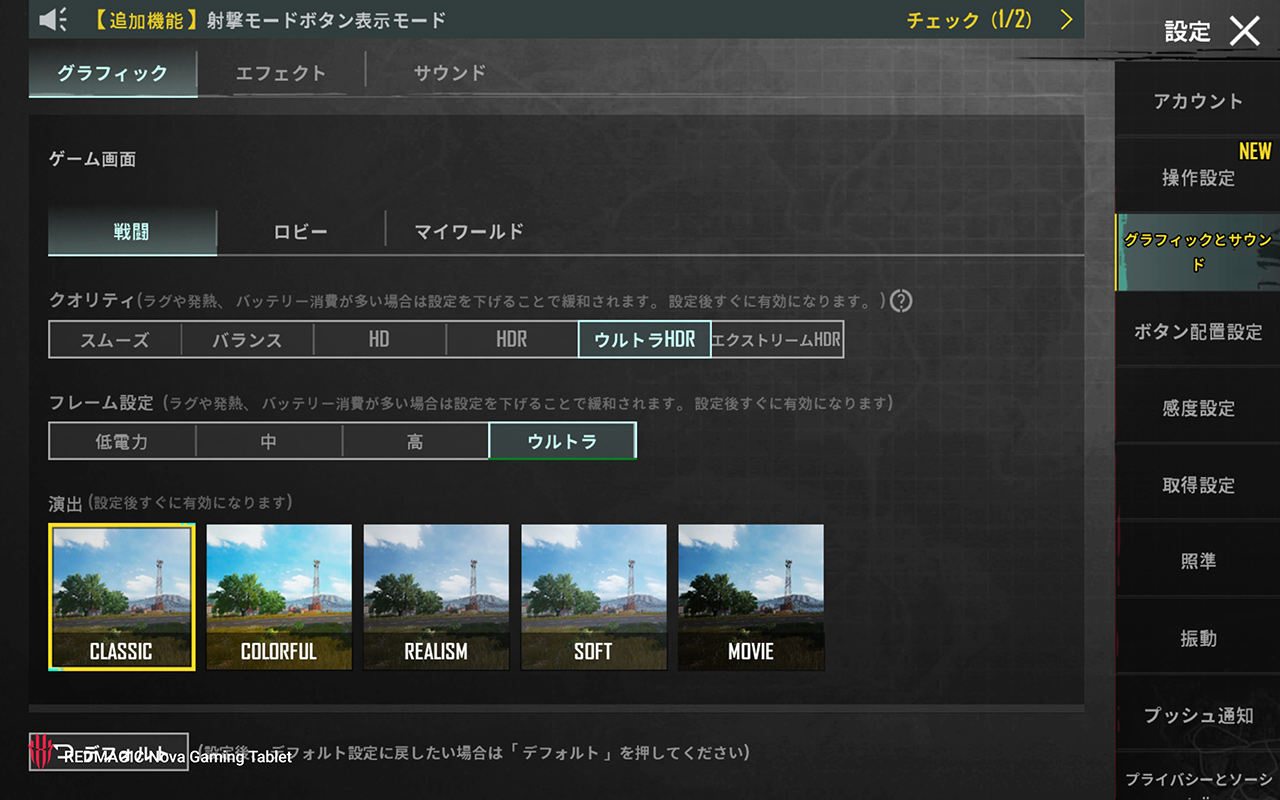1280x800 pixels.
Task: Open 操作設定 marked NEW
Action: [x=1198, y=178]
